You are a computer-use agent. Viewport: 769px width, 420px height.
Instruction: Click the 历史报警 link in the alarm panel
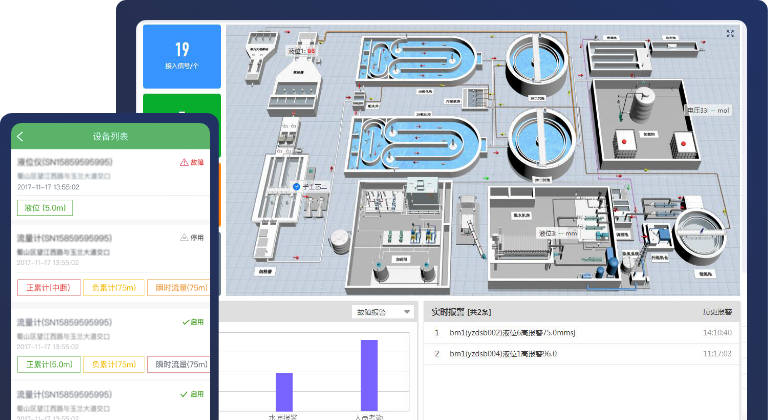[719, 312]
